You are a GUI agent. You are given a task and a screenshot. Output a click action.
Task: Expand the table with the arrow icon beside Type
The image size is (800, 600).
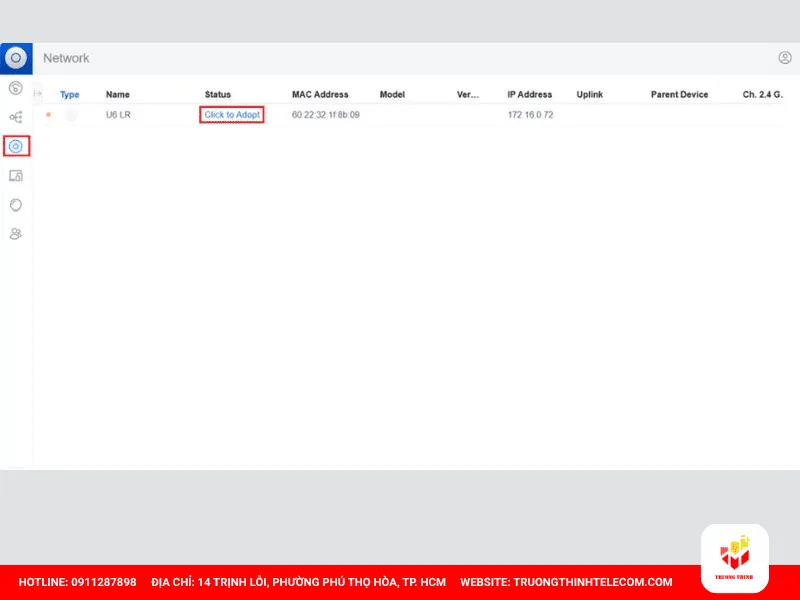click(x=38, y=93)
